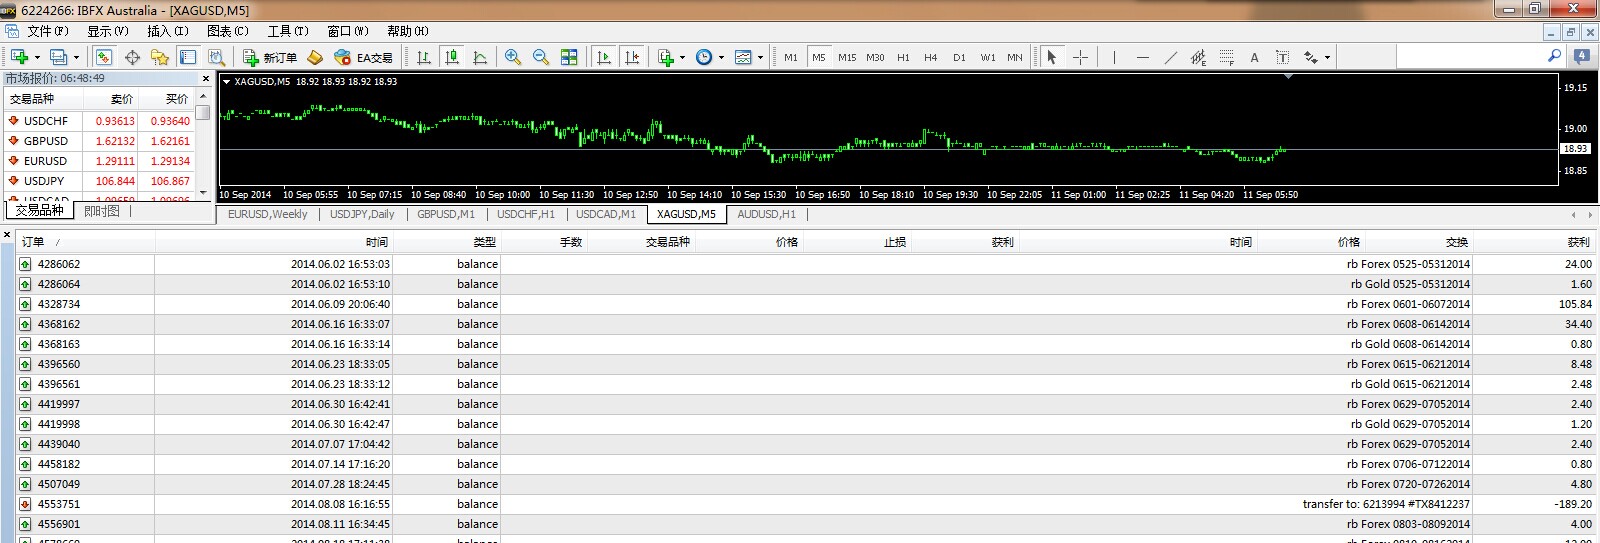Click the zoom in magnifier icon
Image resolution: width=1600 pixels, height=543 pixels.
(513, 57)
